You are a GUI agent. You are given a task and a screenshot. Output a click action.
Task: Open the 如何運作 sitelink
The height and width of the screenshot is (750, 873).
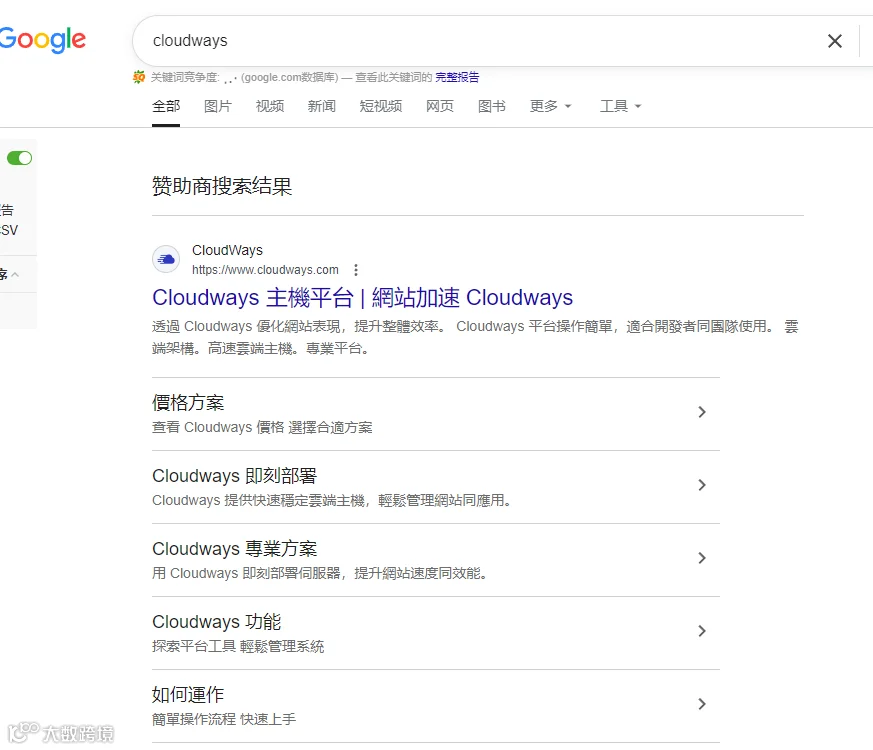(x=188, y=694)
